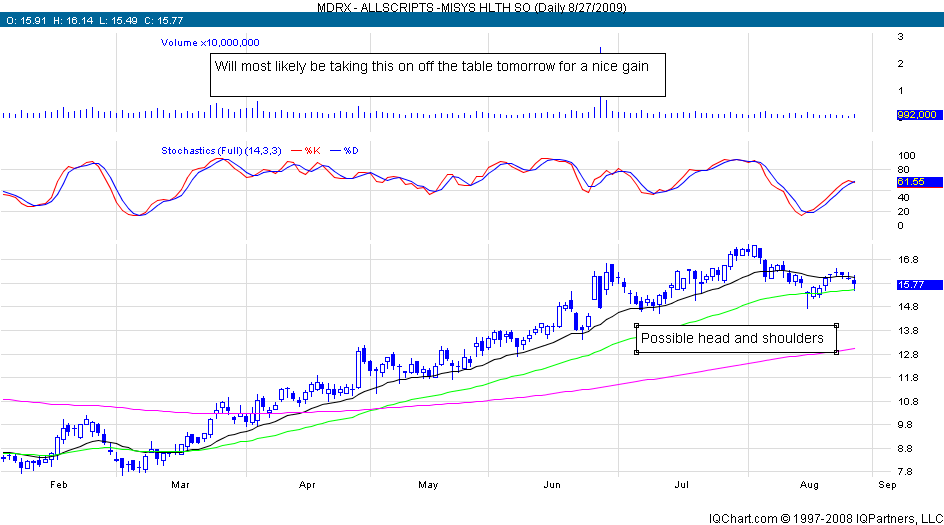Click the Jul month label on the axis
The height and width of the screenshot is (525, 944).
(682, 485)
